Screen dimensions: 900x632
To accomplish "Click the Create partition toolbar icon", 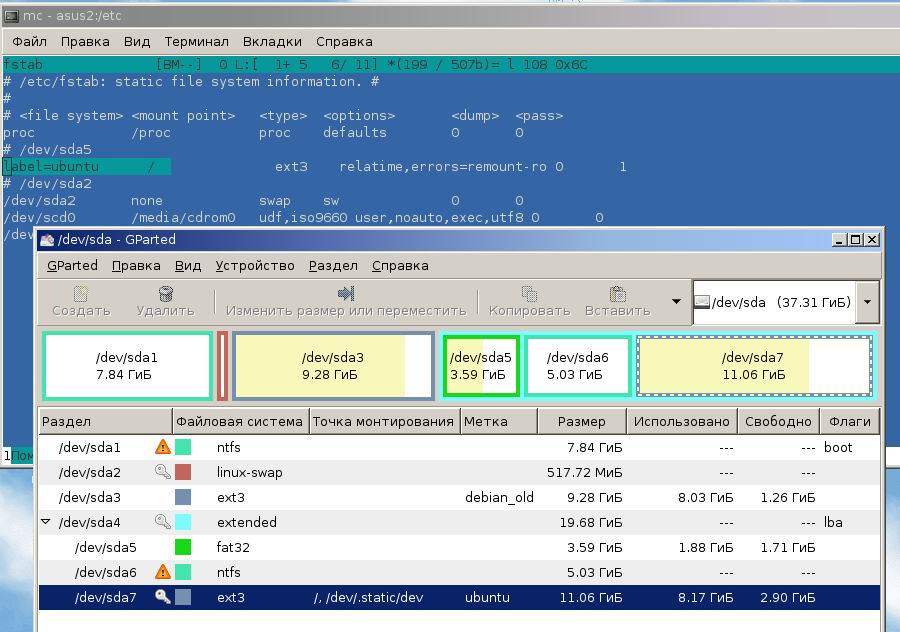I will click(81, 294).
